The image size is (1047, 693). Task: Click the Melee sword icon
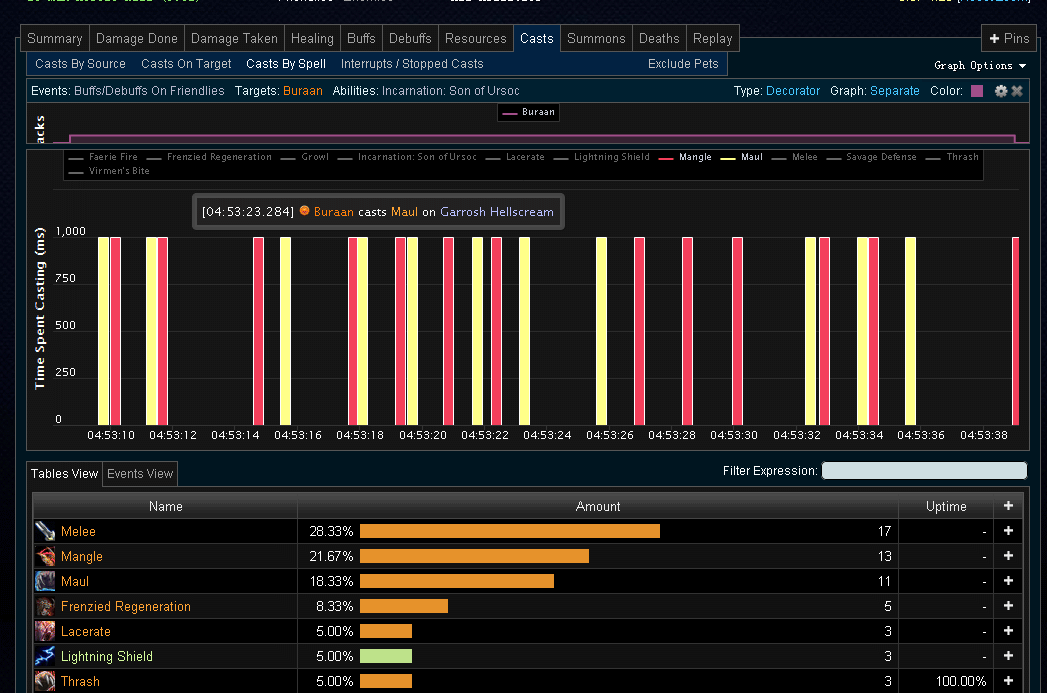pos(45,531)
